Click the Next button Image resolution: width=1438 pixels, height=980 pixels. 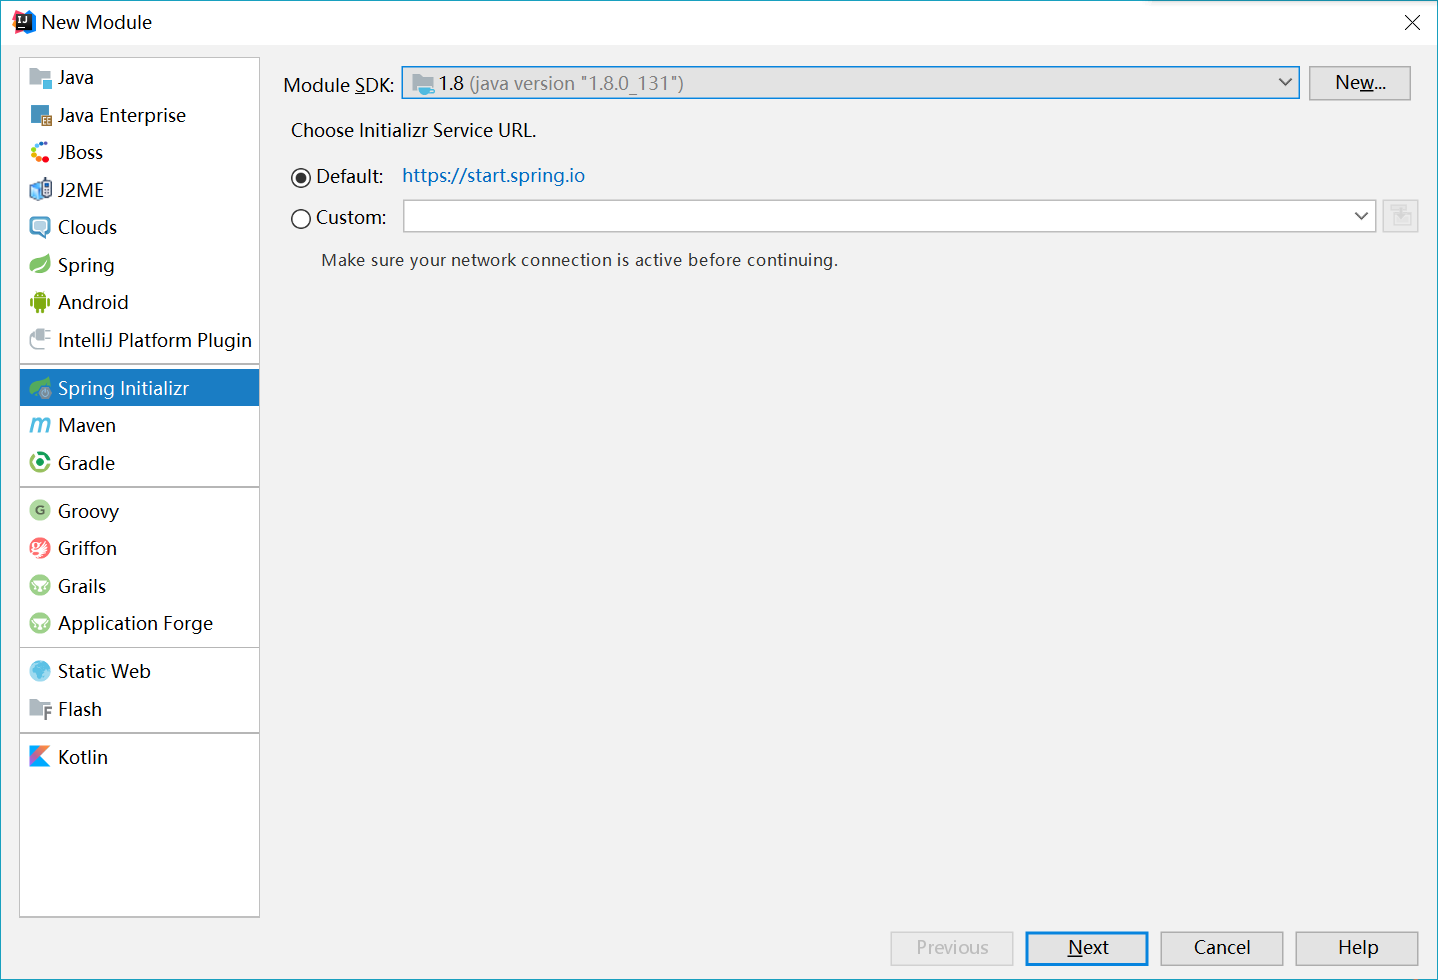pyautogui.click(x=1087, y=948)
